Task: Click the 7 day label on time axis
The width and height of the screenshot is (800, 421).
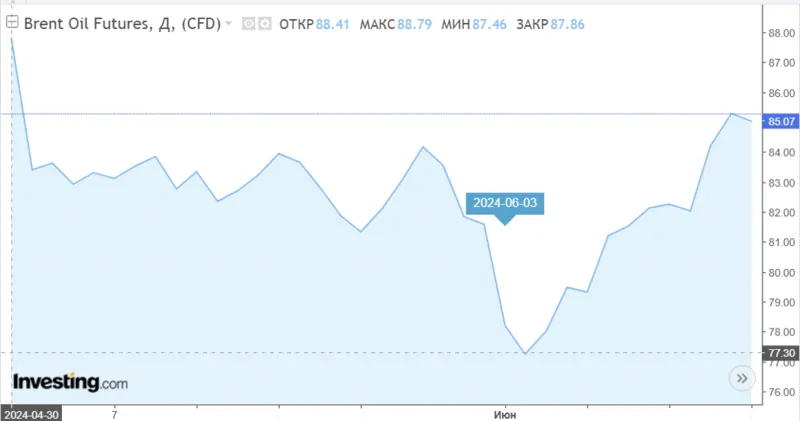Action: coord(115,413)
